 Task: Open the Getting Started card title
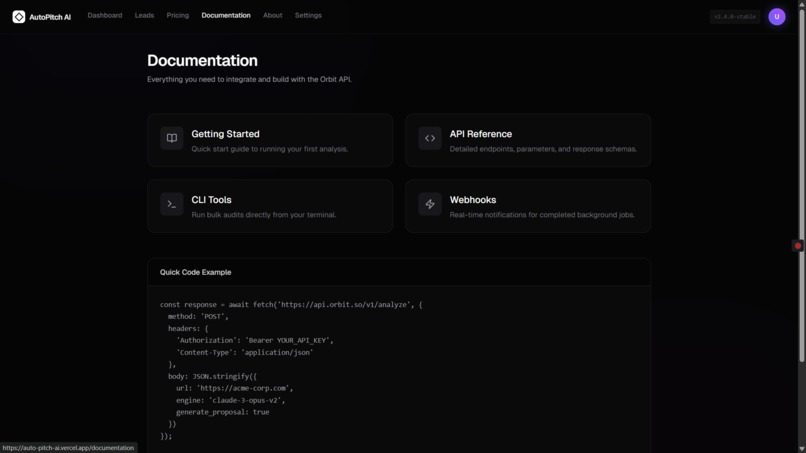tap(225, 134)
